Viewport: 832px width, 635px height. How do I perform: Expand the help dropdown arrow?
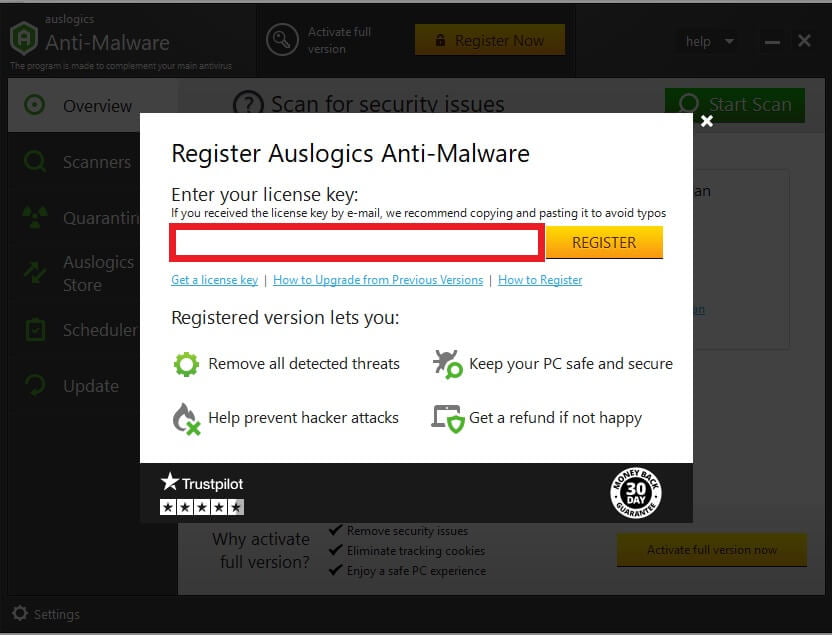tap(730, 41)
